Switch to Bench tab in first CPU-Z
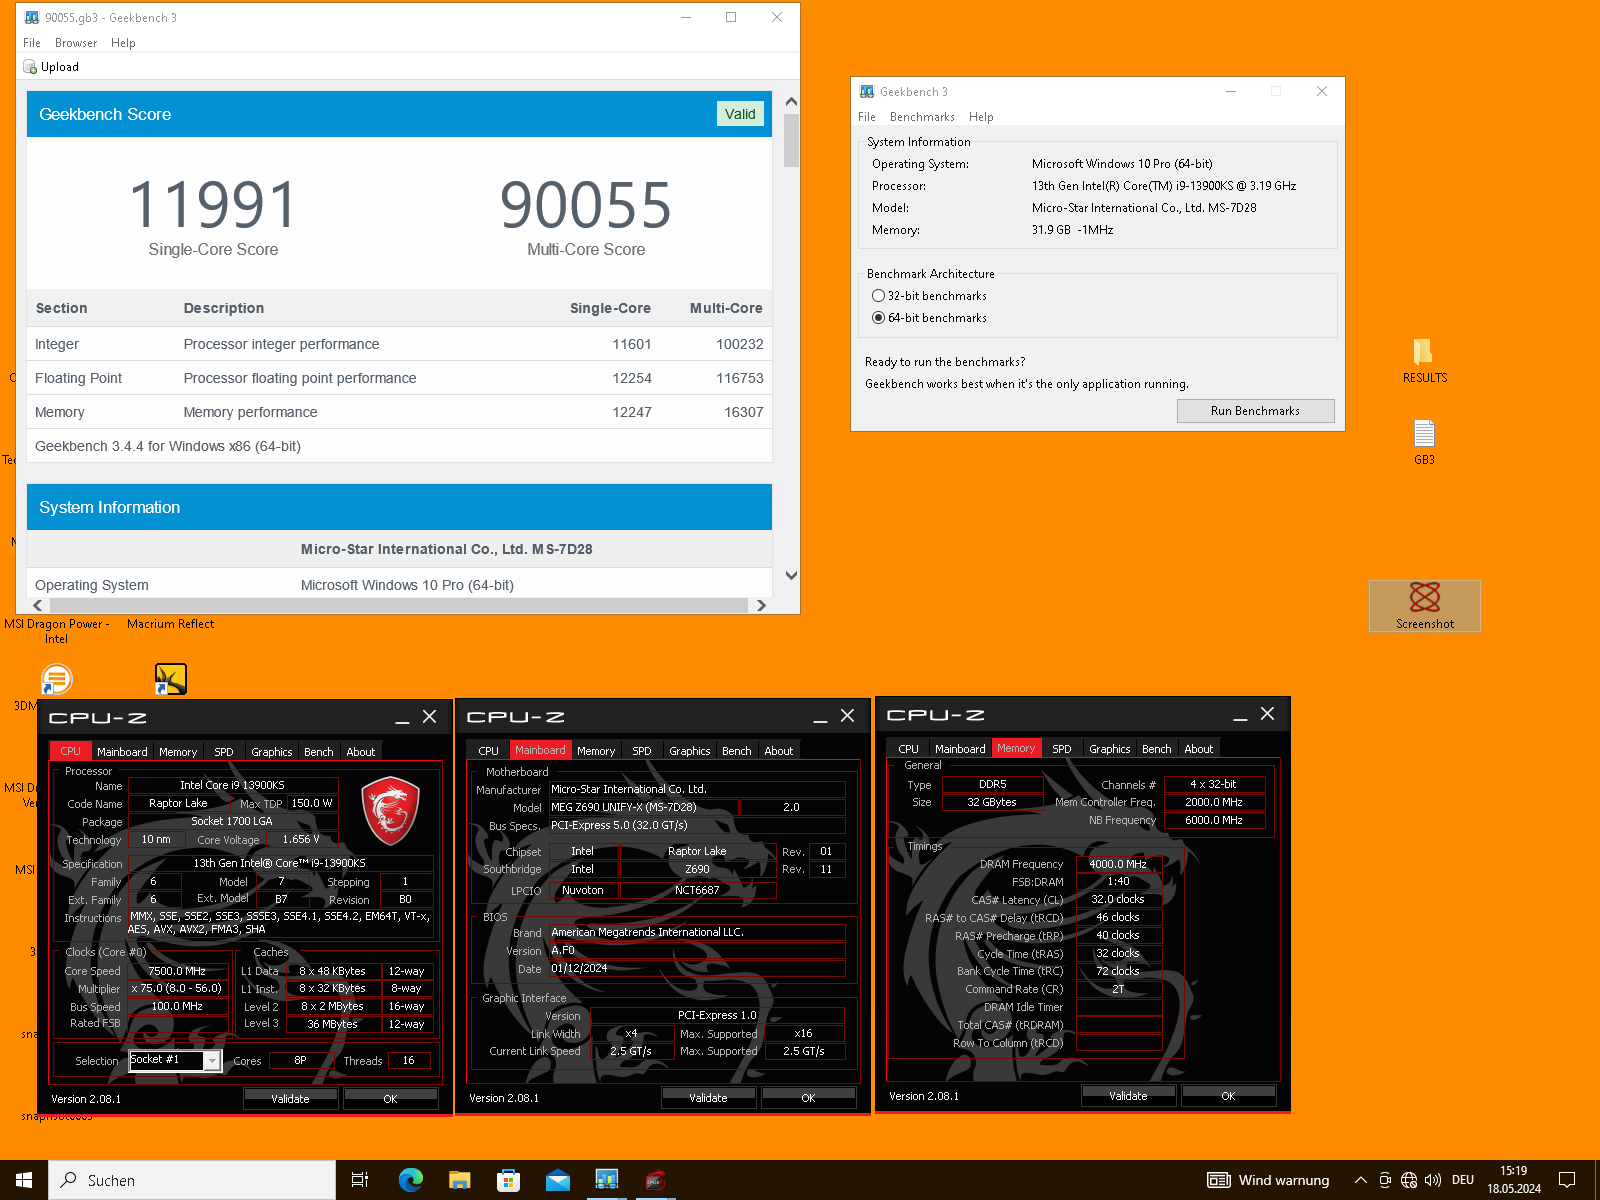This screenshot has height=1200, width=1600. click(x=319, y=752)
